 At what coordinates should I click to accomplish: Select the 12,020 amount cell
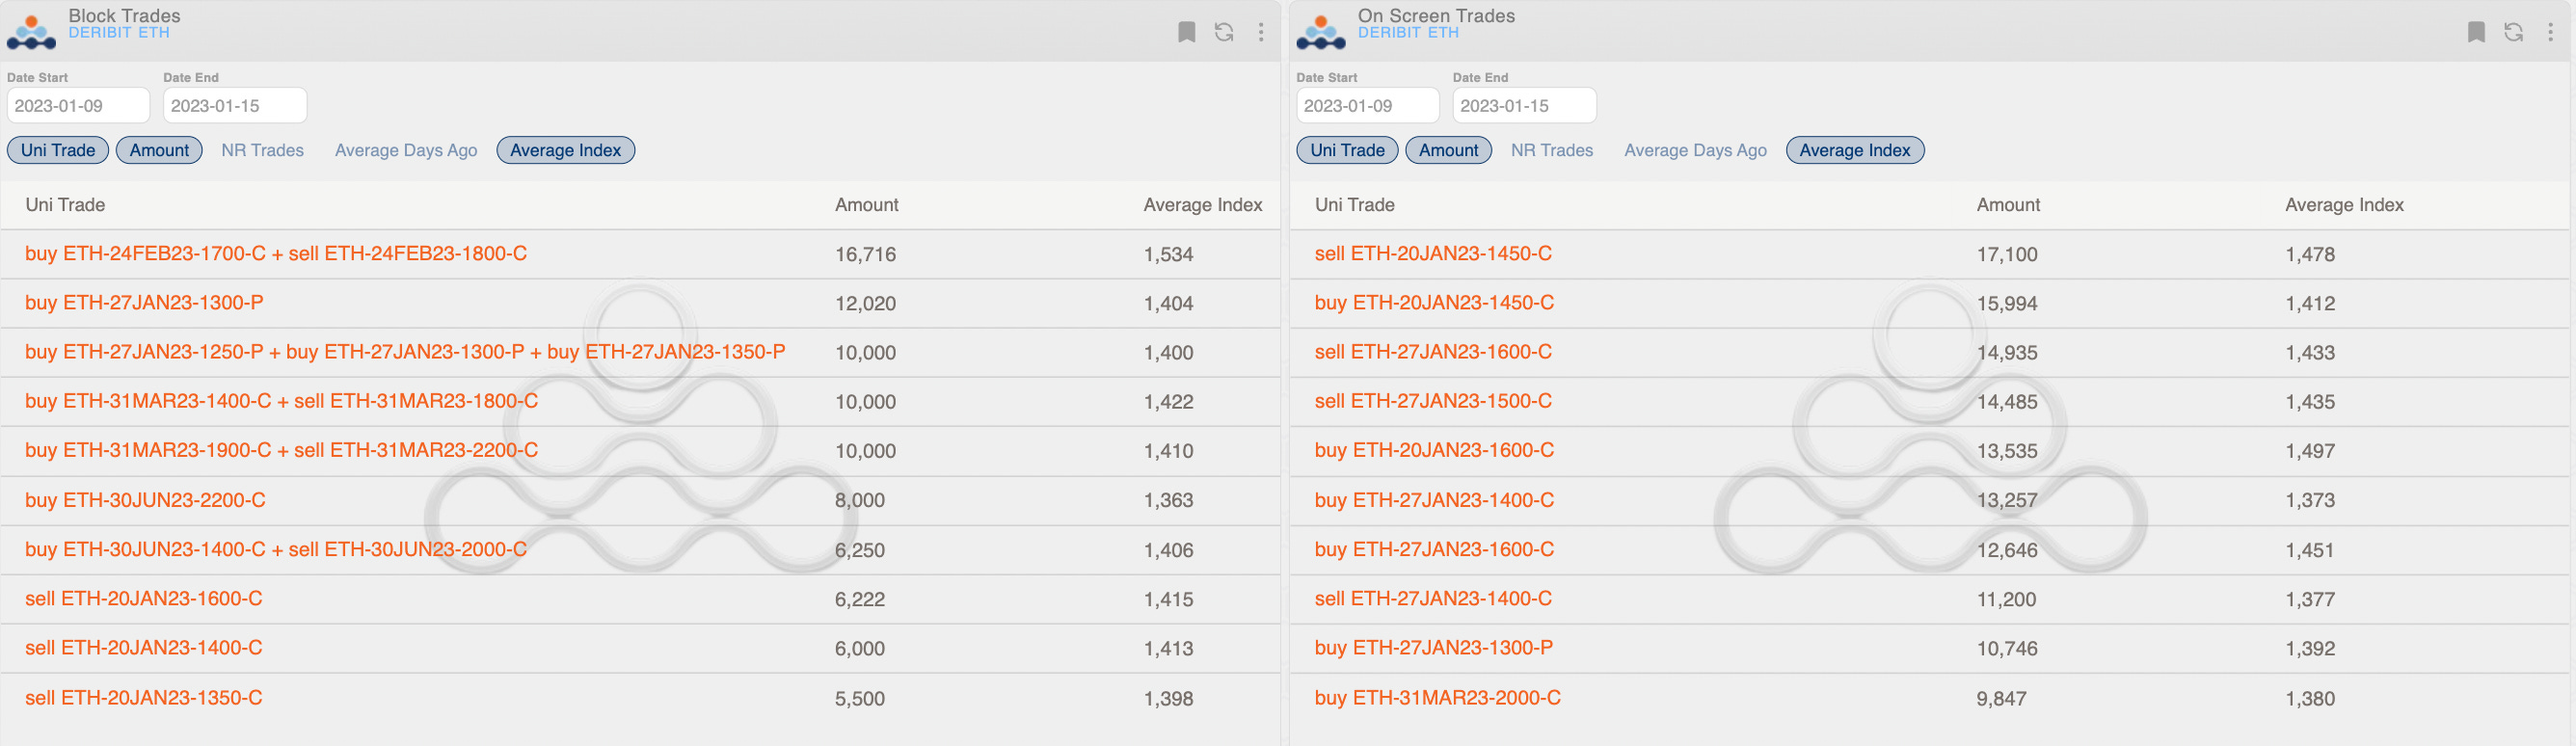(x=865, y=303)
